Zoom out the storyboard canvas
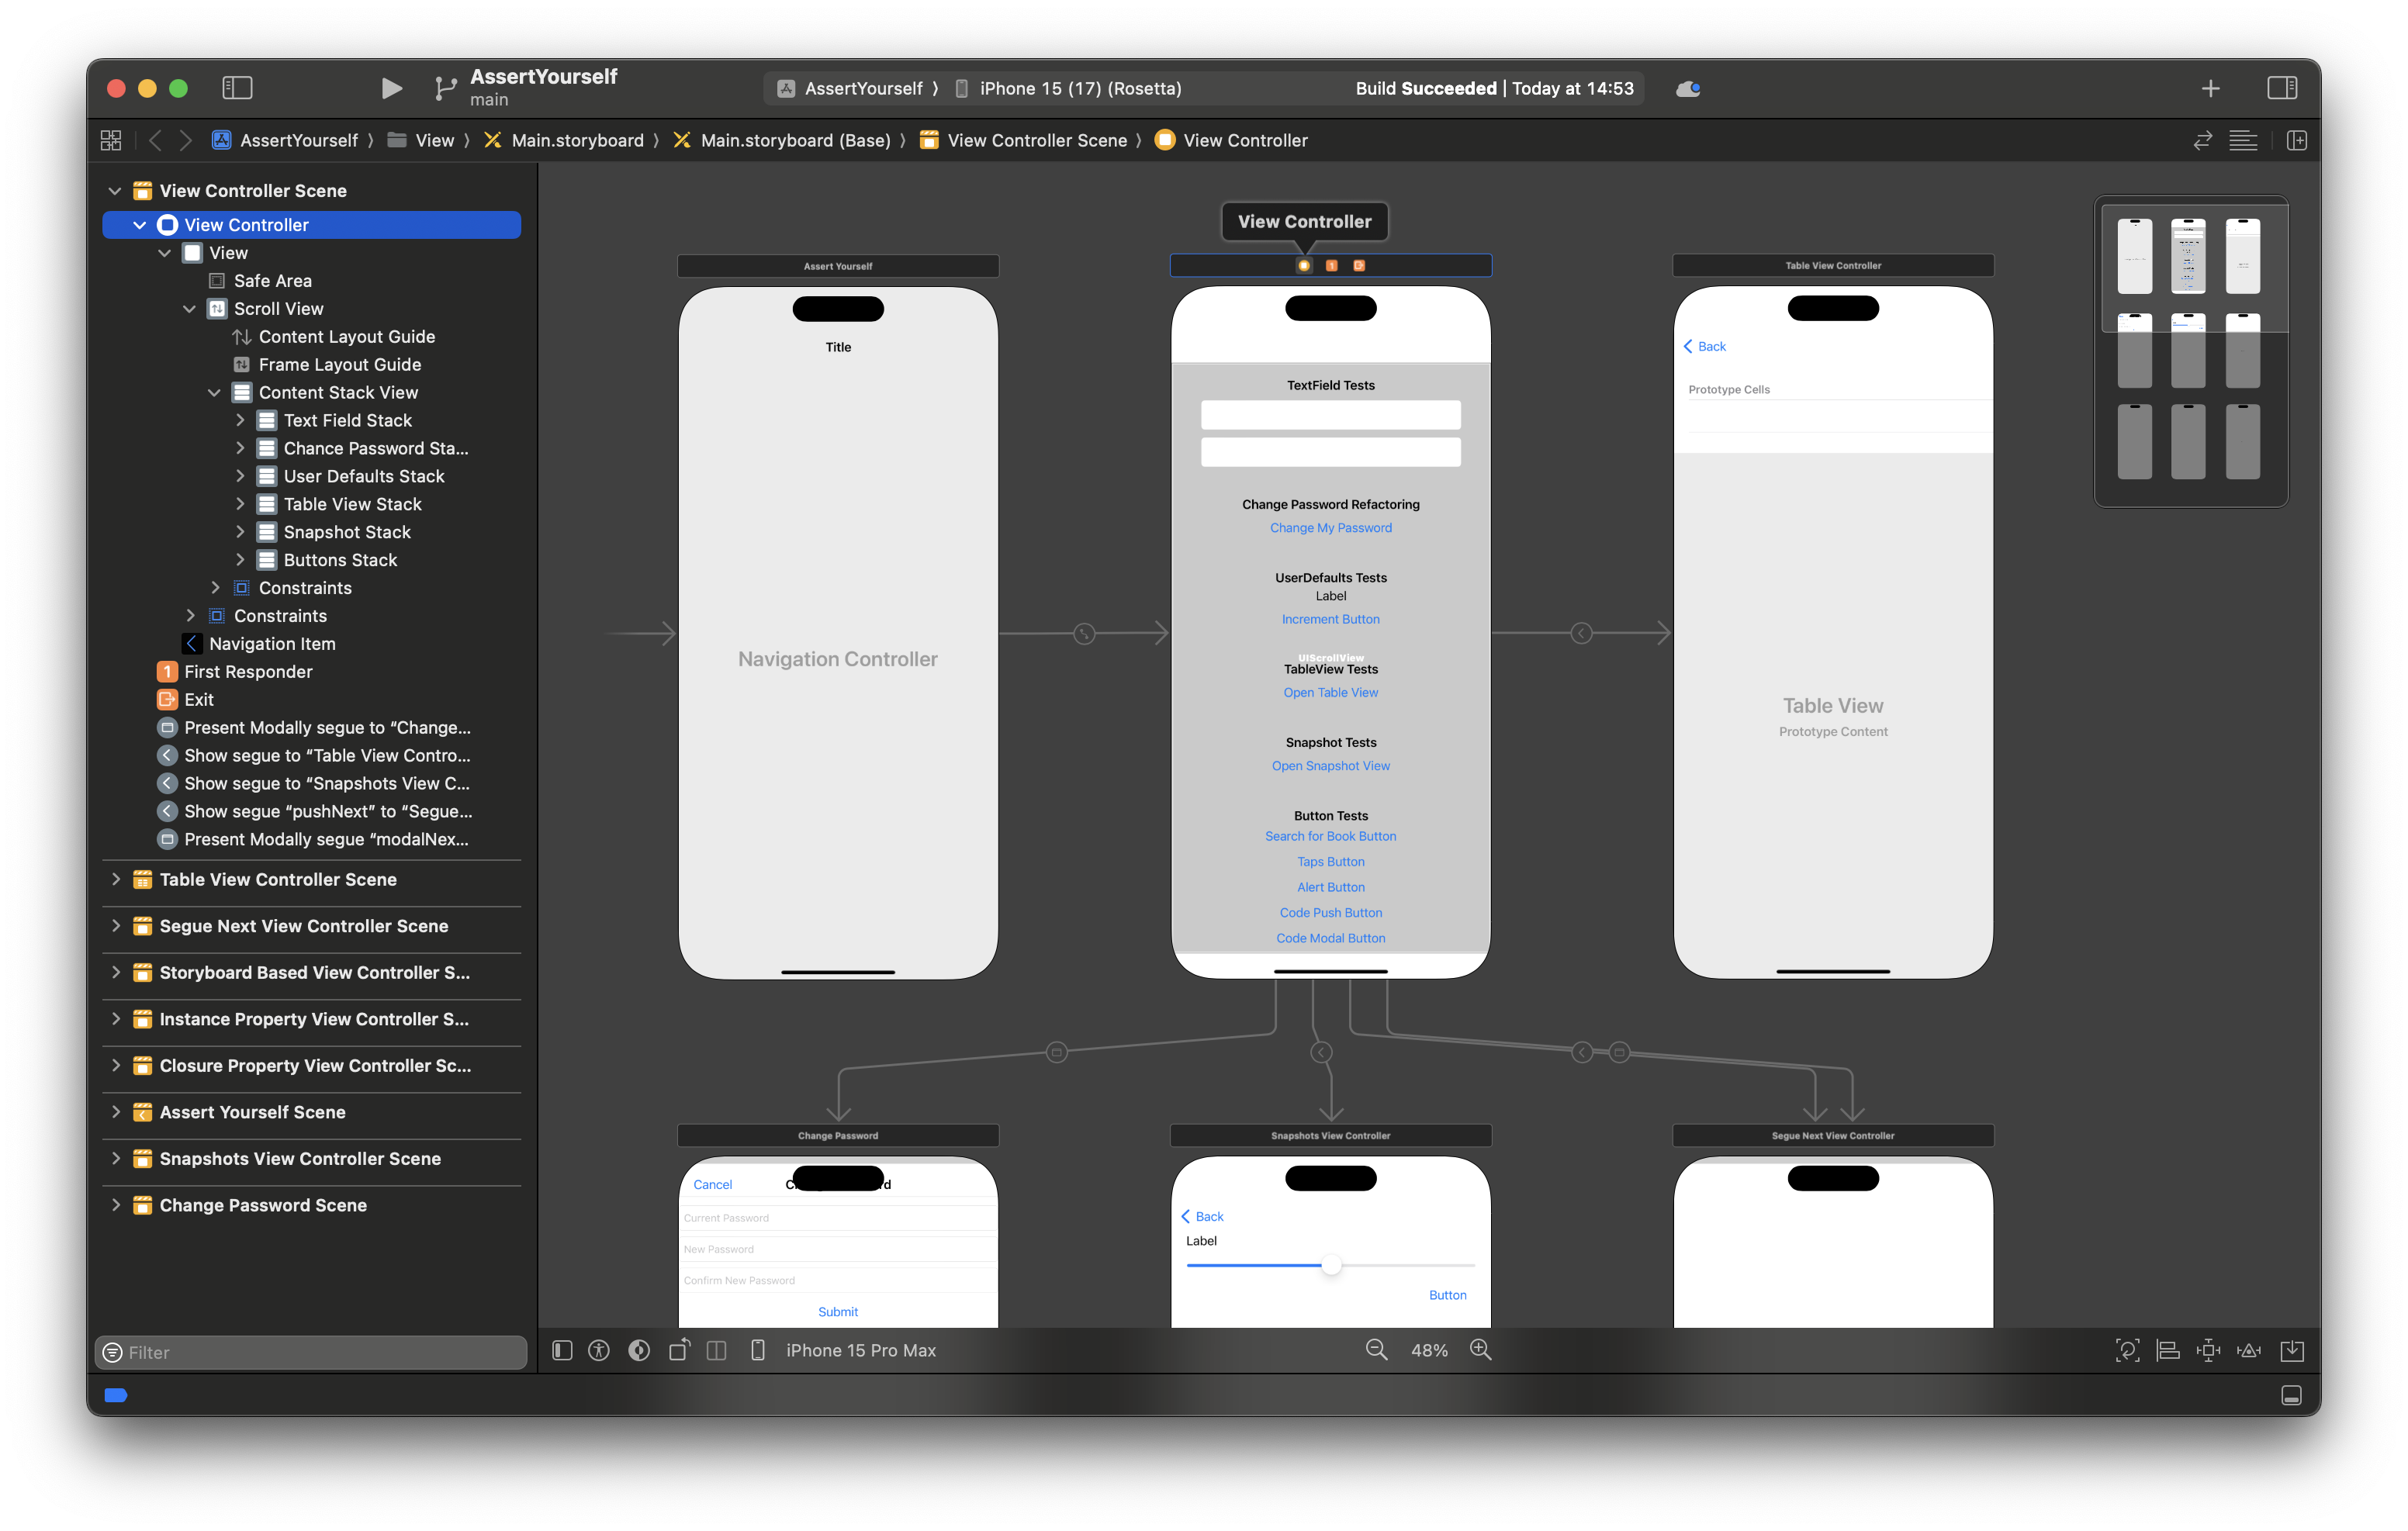The image size is (2408, 1531). (x=1376, y=1350)
